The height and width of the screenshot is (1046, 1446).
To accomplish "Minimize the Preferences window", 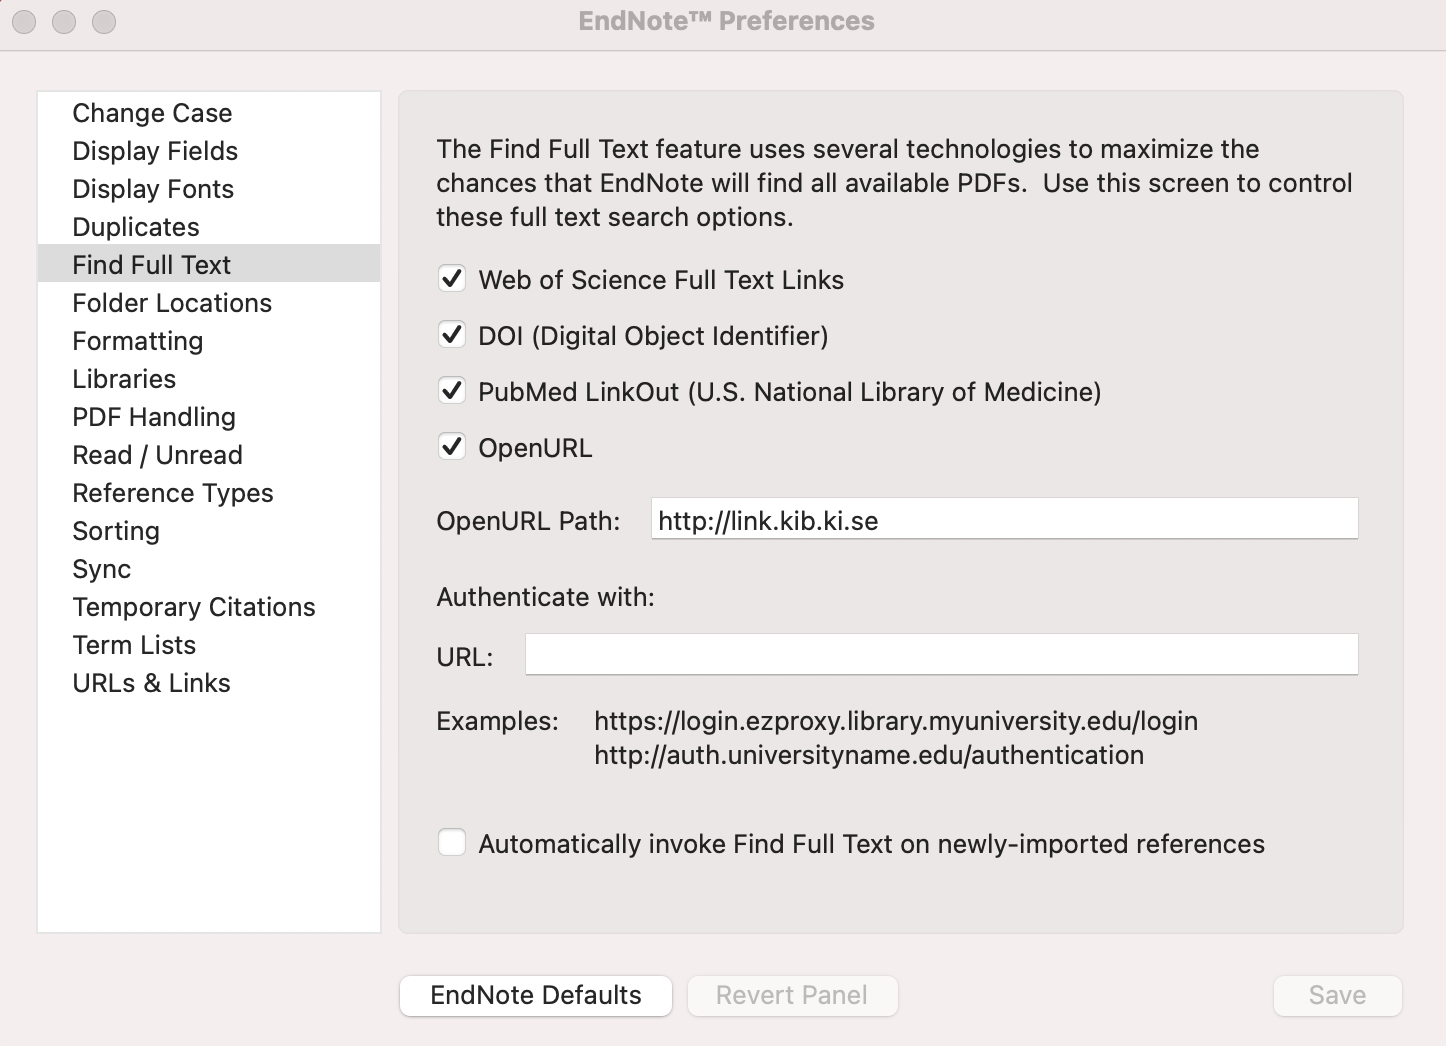I will [x=64, y=21].
